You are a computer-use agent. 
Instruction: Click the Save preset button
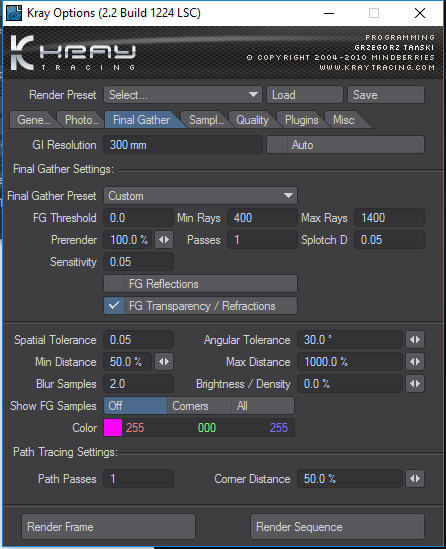pos(386,95)
